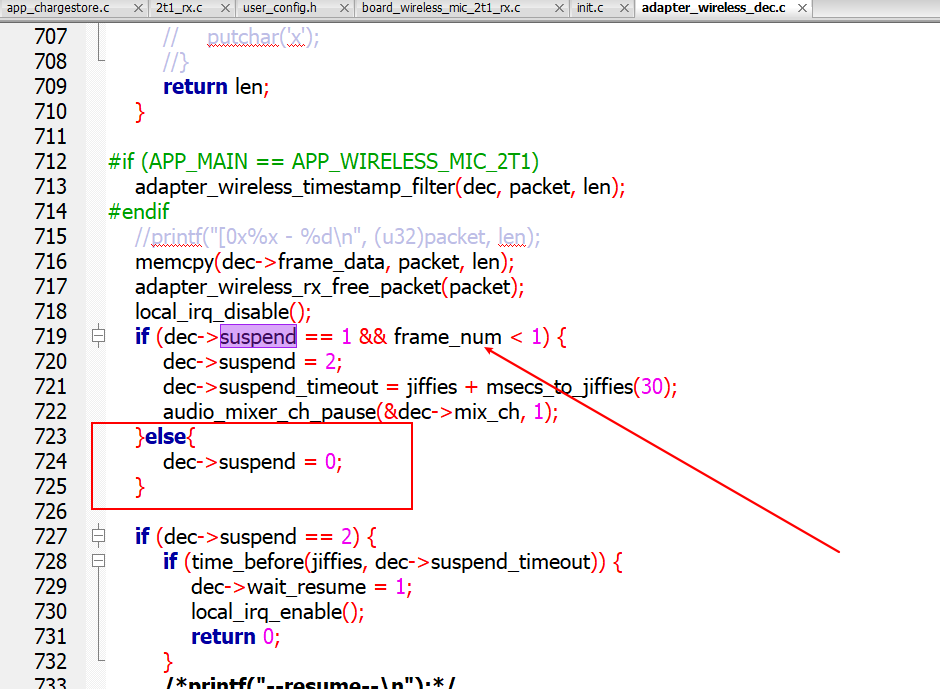
Task: Click the return len statement
Action: (x=216, y=87)
